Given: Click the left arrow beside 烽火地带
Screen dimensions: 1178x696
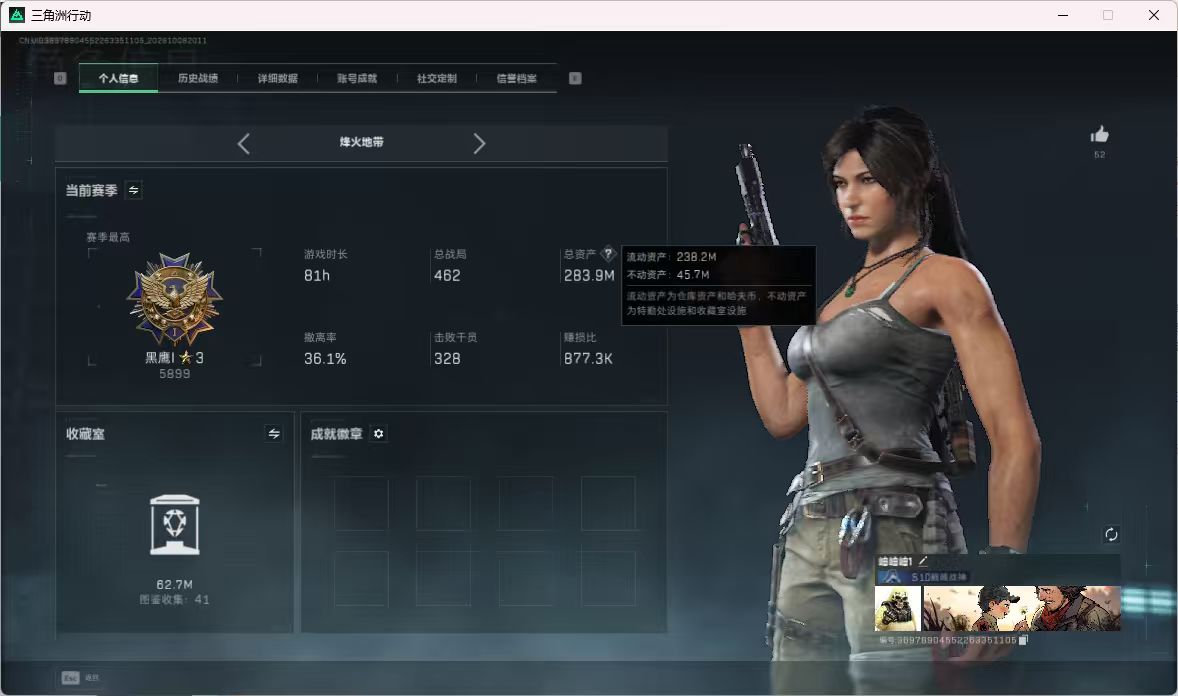Looking at the screenshot, I should click(243, 144).
